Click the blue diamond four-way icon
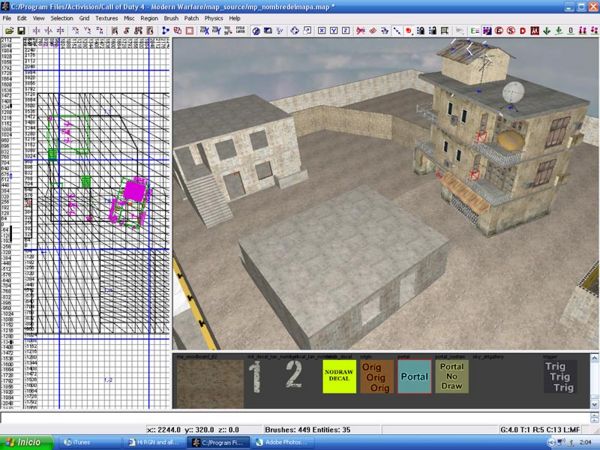 295,31
